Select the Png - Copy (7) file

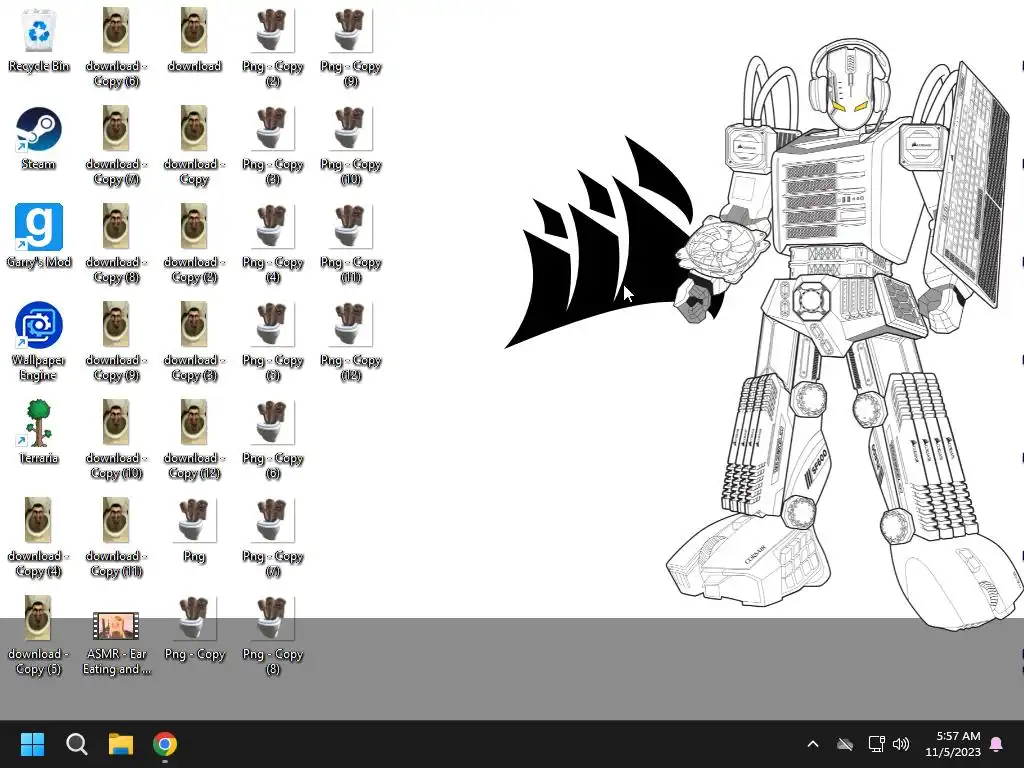click(x=272, y=537)
